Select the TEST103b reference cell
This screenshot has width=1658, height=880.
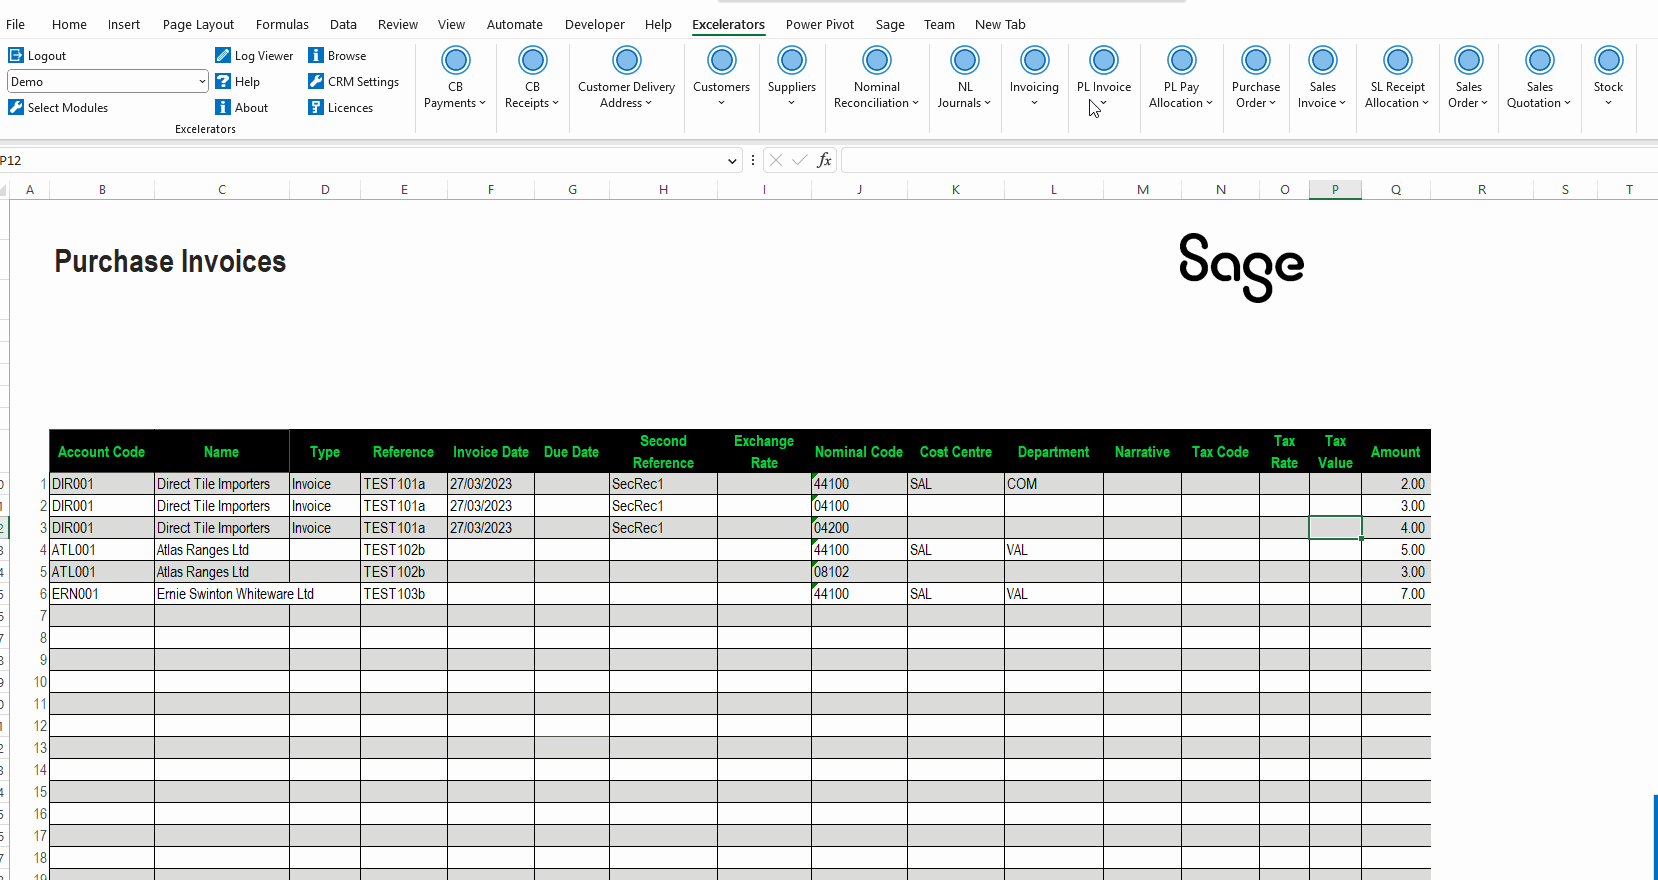tap(404, 594)
